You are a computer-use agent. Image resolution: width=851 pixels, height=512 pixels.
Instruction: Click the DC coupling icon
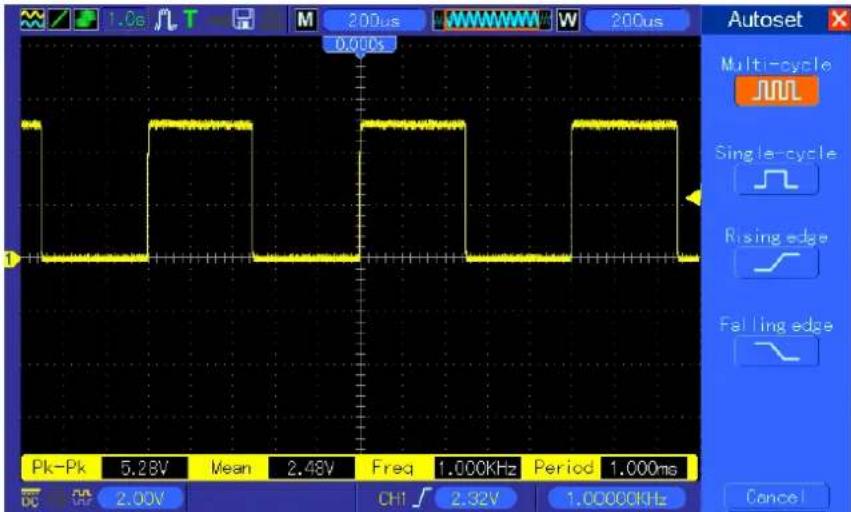click(30, 498)
